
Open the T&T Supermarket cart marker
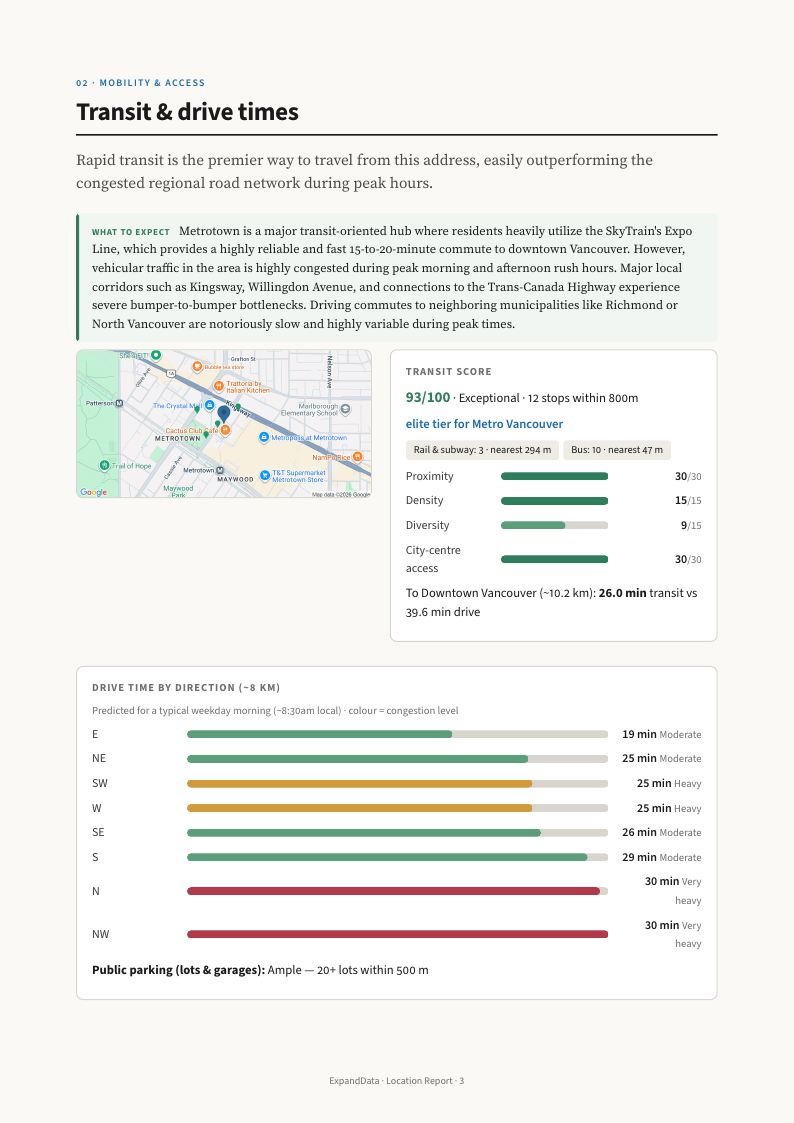[265, 475]
